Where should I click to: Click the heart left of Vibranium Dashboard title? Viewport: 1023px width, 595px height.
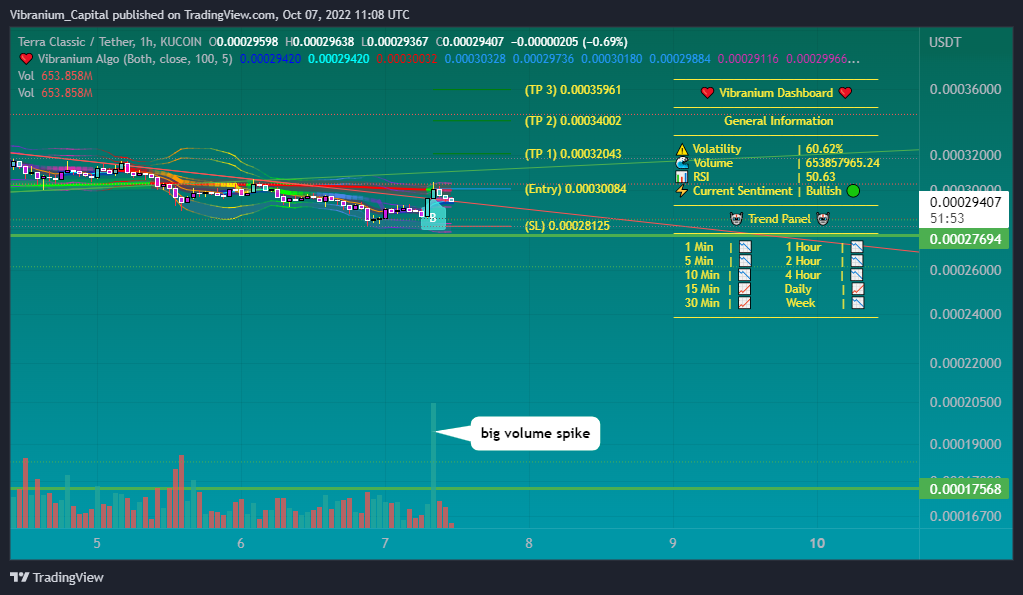(x=707, y=93)
